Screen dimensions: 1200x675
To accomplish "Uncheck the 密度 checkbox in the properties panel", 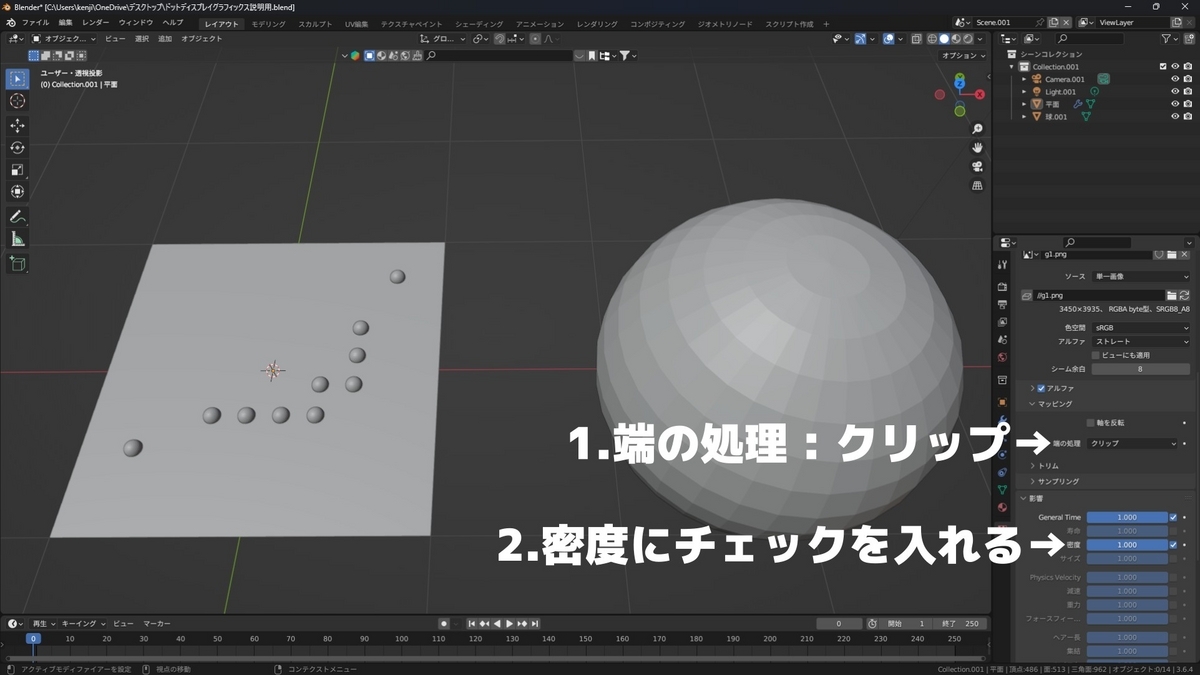I will pos(1173,545).
